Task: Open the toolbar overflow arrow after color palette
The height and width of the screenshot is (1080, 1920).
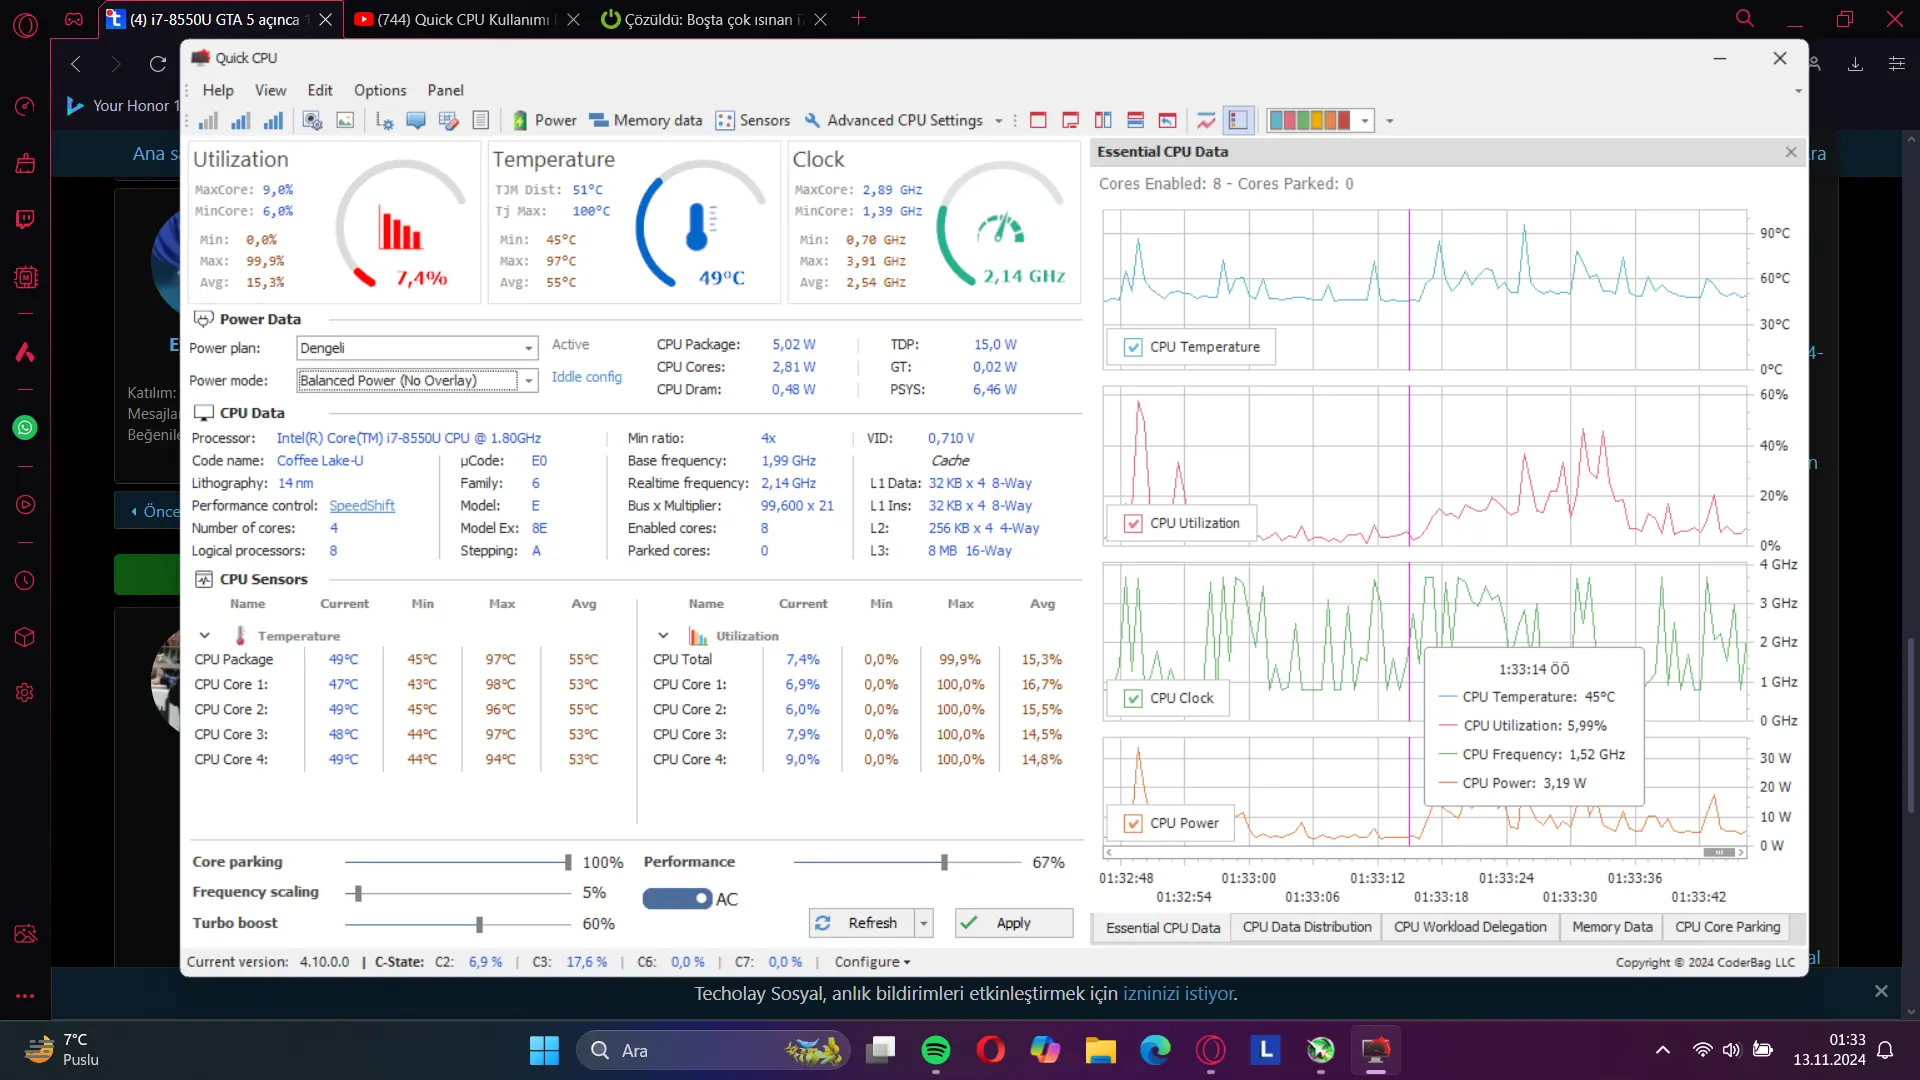Action: click(1390, 121)
